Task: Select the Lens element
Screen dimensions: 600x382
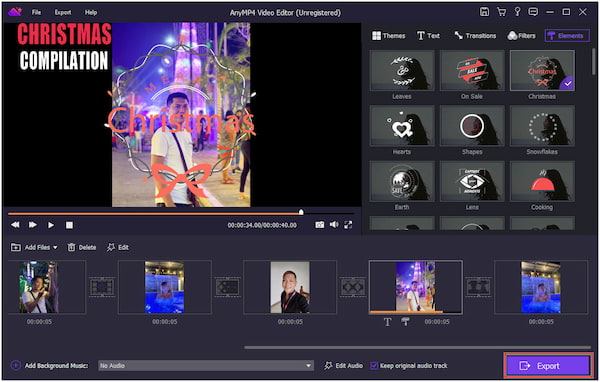Action: 472,181
